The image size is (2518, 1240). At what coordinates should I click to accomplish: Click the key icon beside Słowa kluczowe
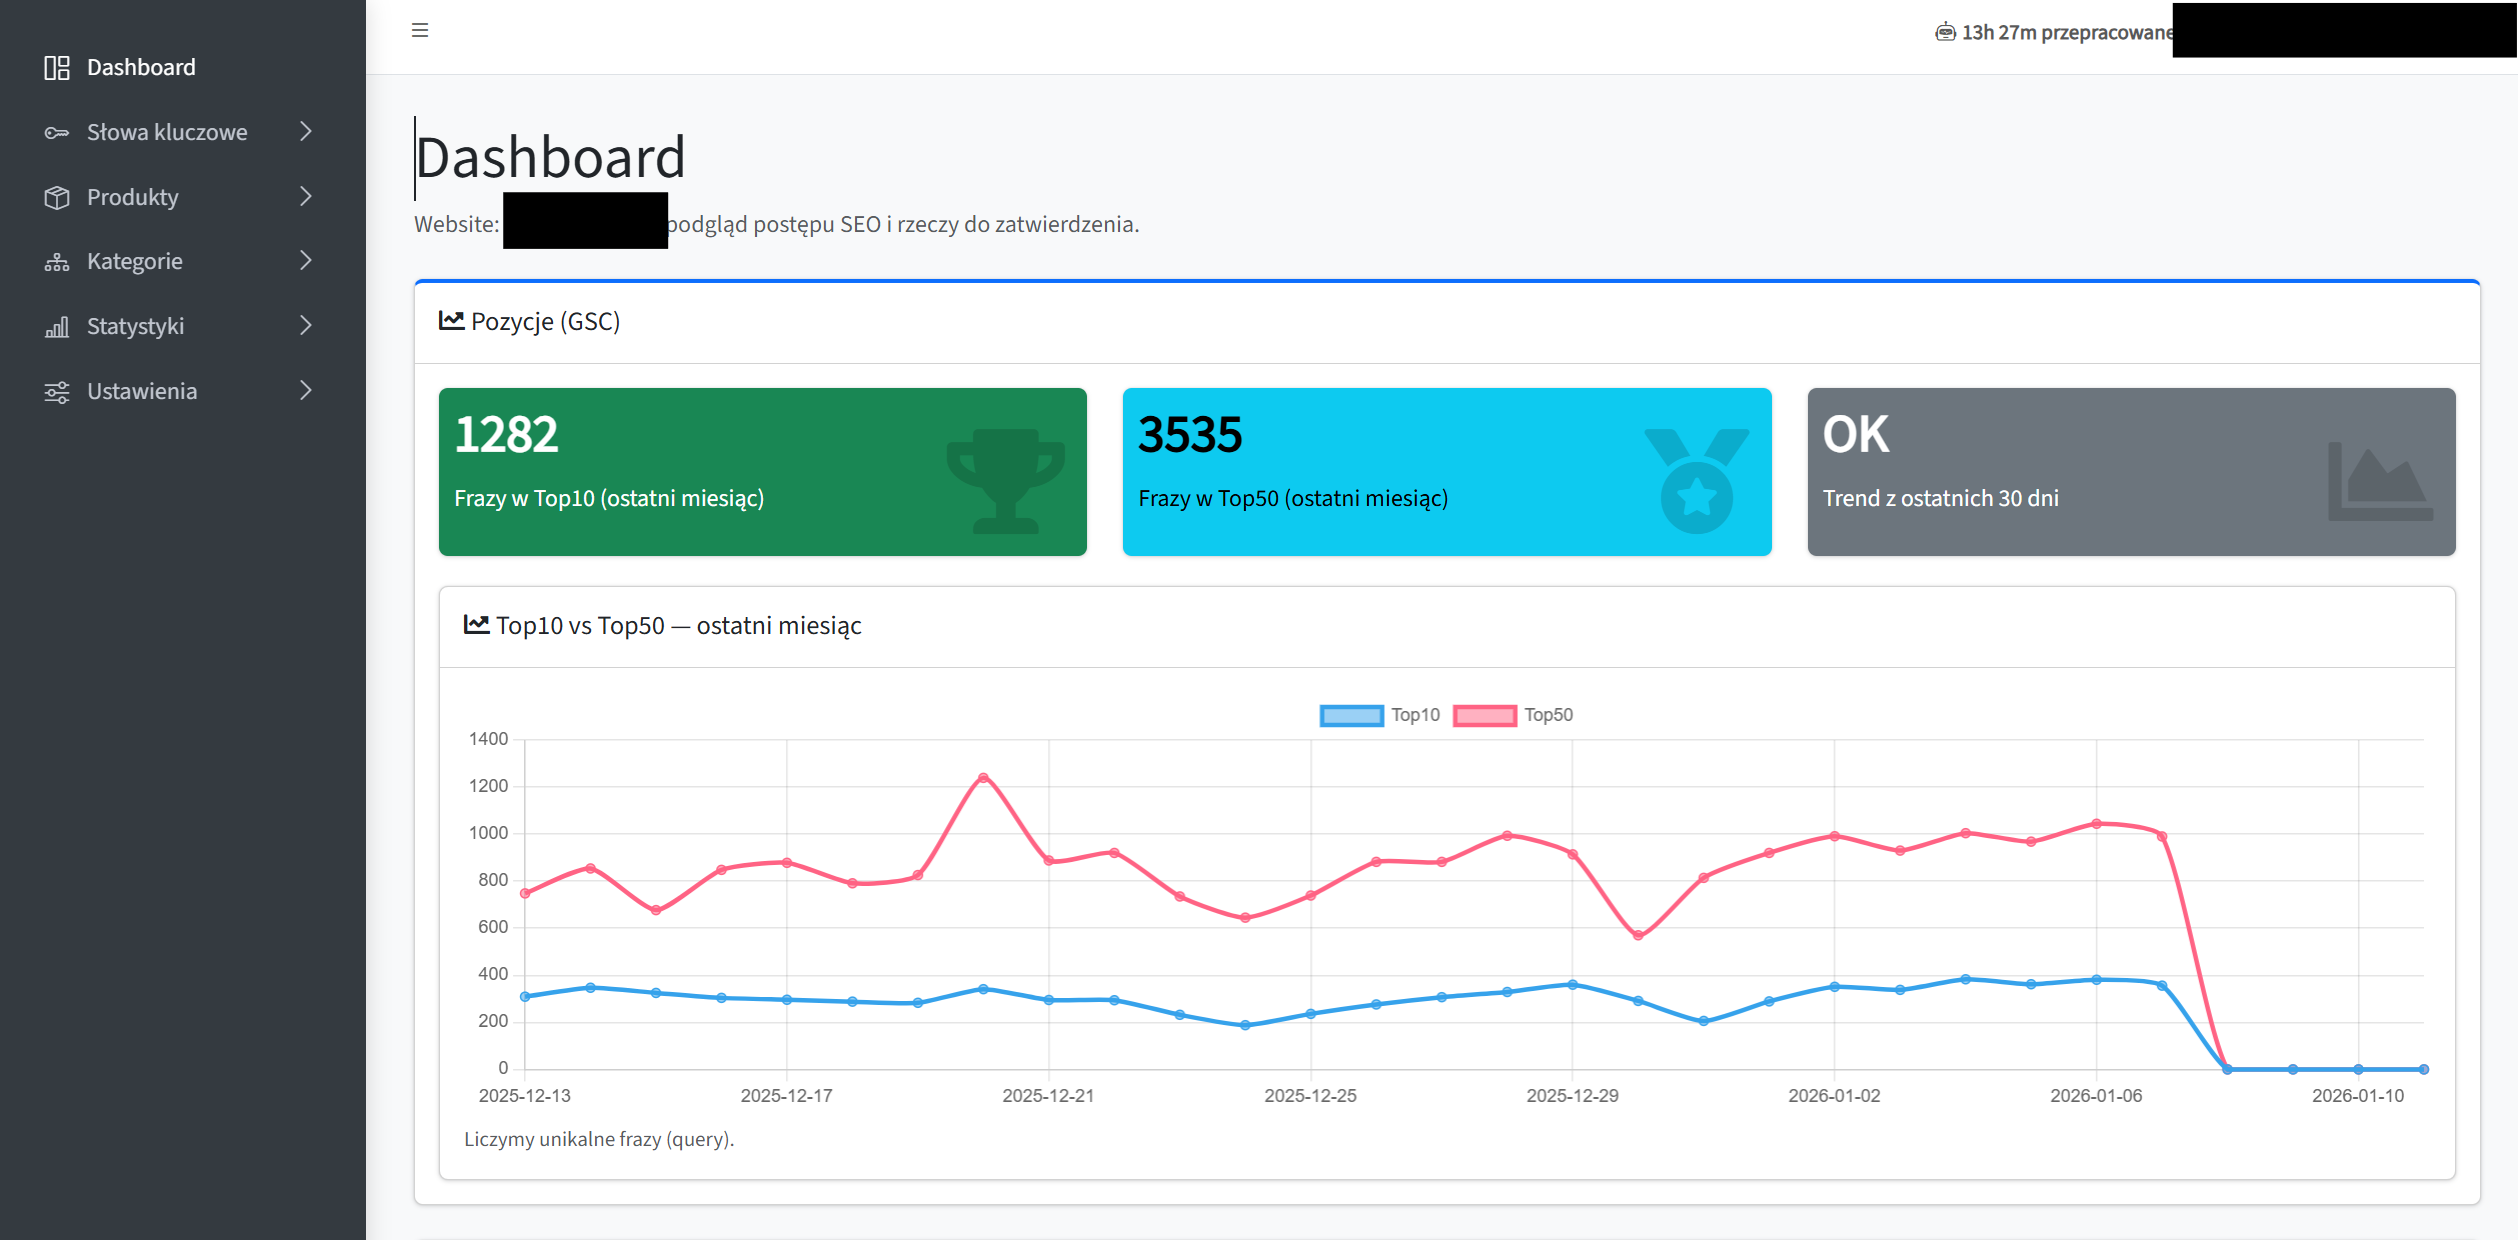(57, 132)
